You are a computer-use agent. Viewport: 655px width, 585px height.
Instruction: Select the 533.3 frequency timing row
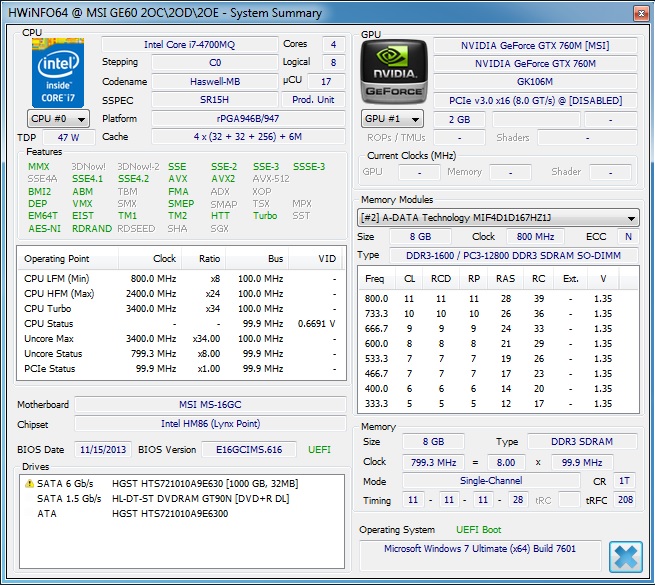tap(498, 359)
